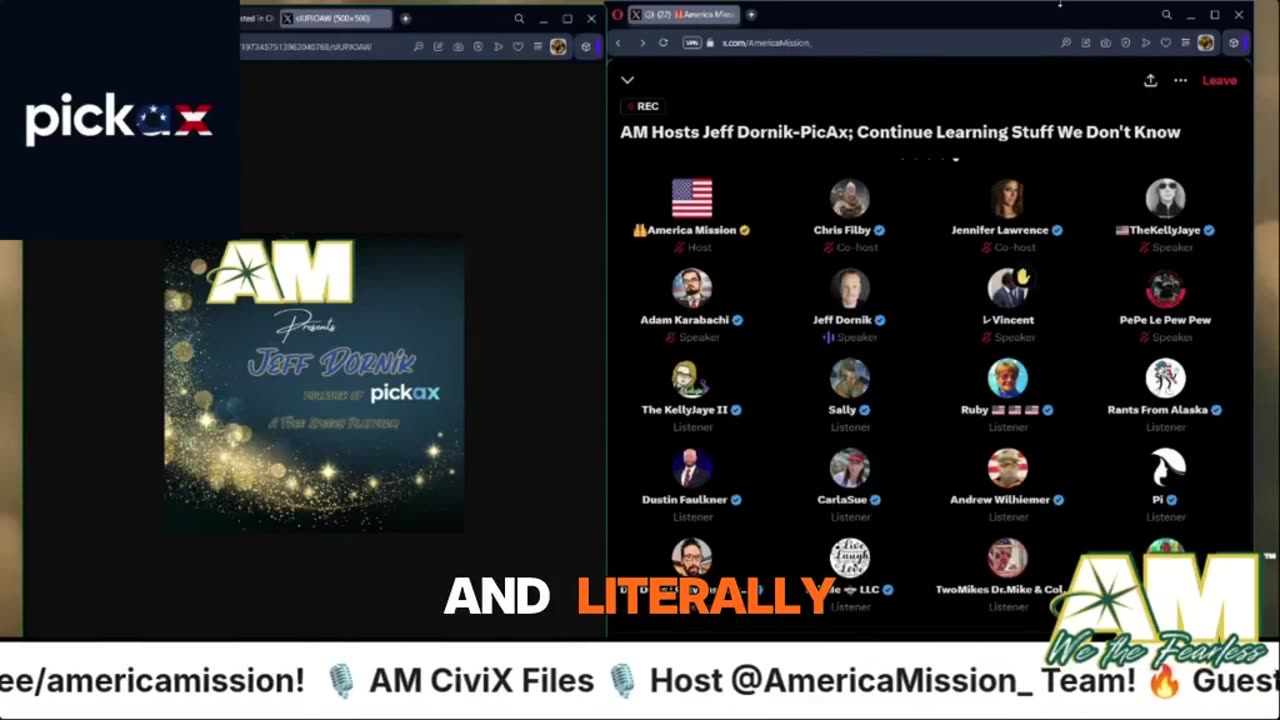Open the Space's three-dot more options
This screenshot has width=1280, height=720.
pyautogui.click(x=1181, y=80)
